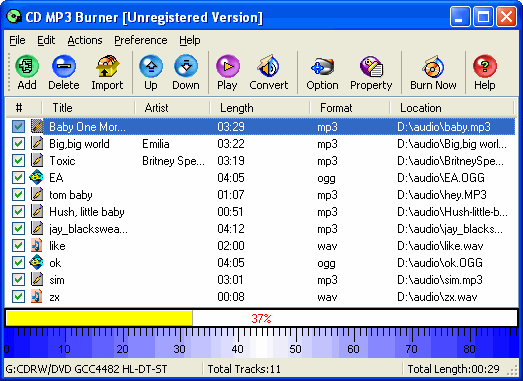Click the red Help toolbar icon
This screenshot has width=523, height=381.
tap(485, 66)
